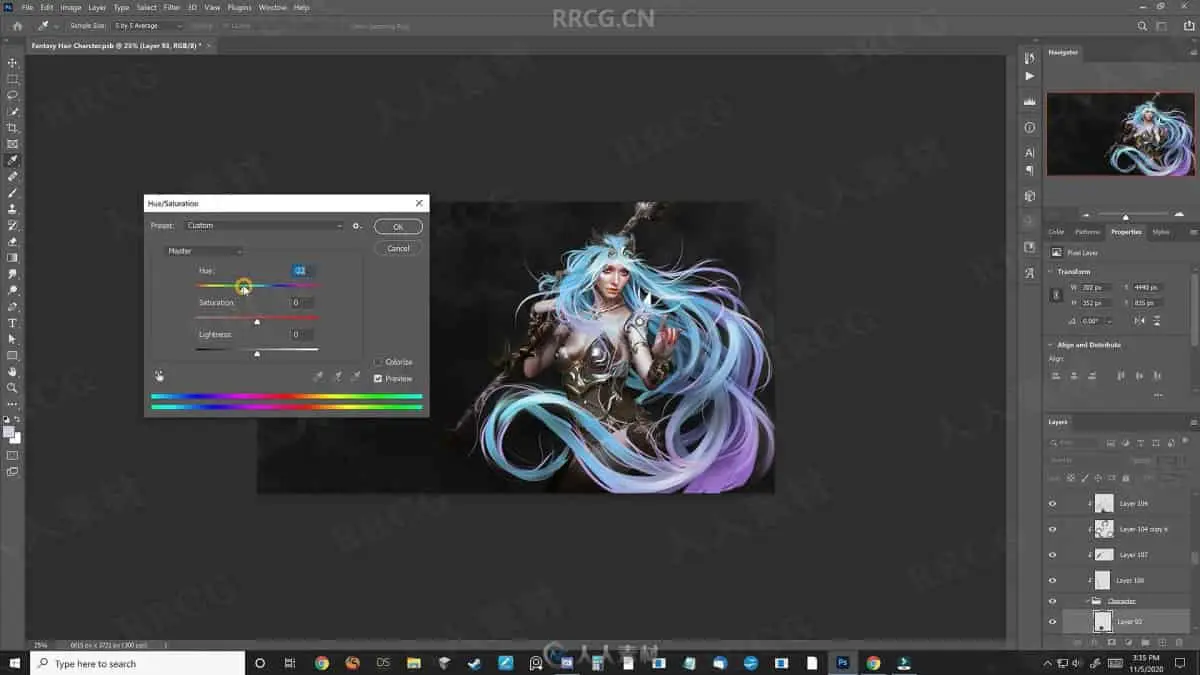Select the Hand tool
Image resolution: width=1200 pixels, height=675 pixels.
12,372
